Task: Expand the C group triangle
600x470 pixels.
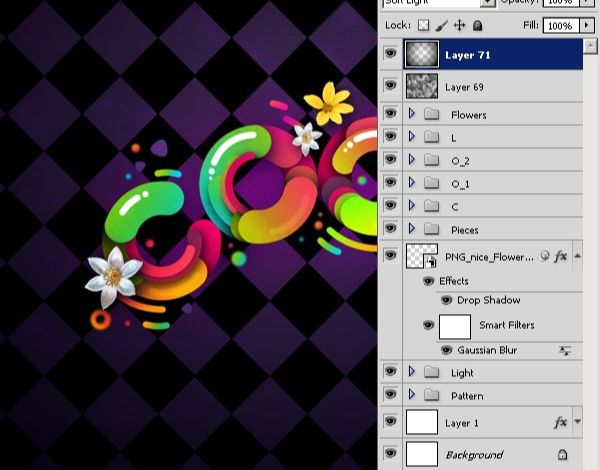Action: point(412,205)
